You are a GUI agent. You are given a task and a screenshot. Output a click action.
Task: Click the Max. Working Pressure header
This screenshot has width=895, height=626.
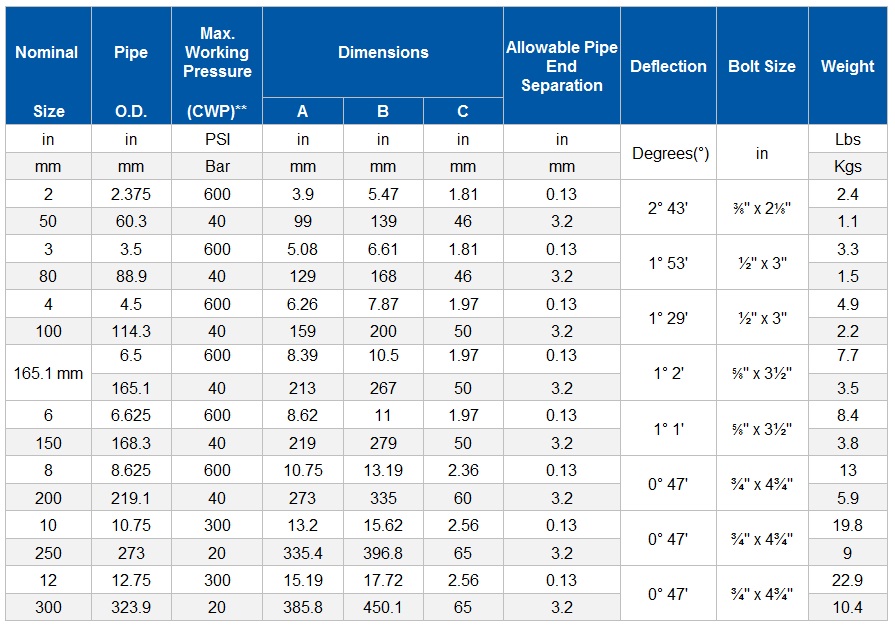[x=217, y=53]
